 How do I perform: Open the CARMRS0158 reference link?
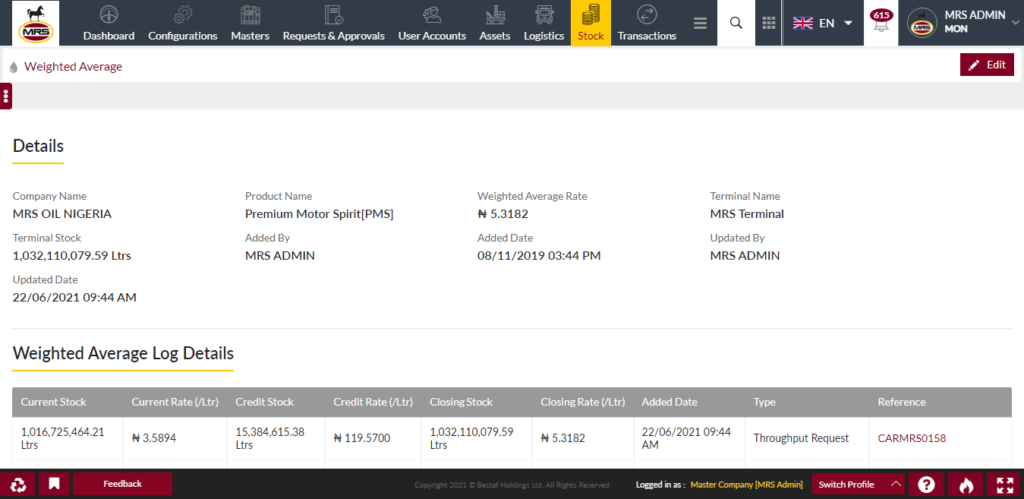(912, 438)
